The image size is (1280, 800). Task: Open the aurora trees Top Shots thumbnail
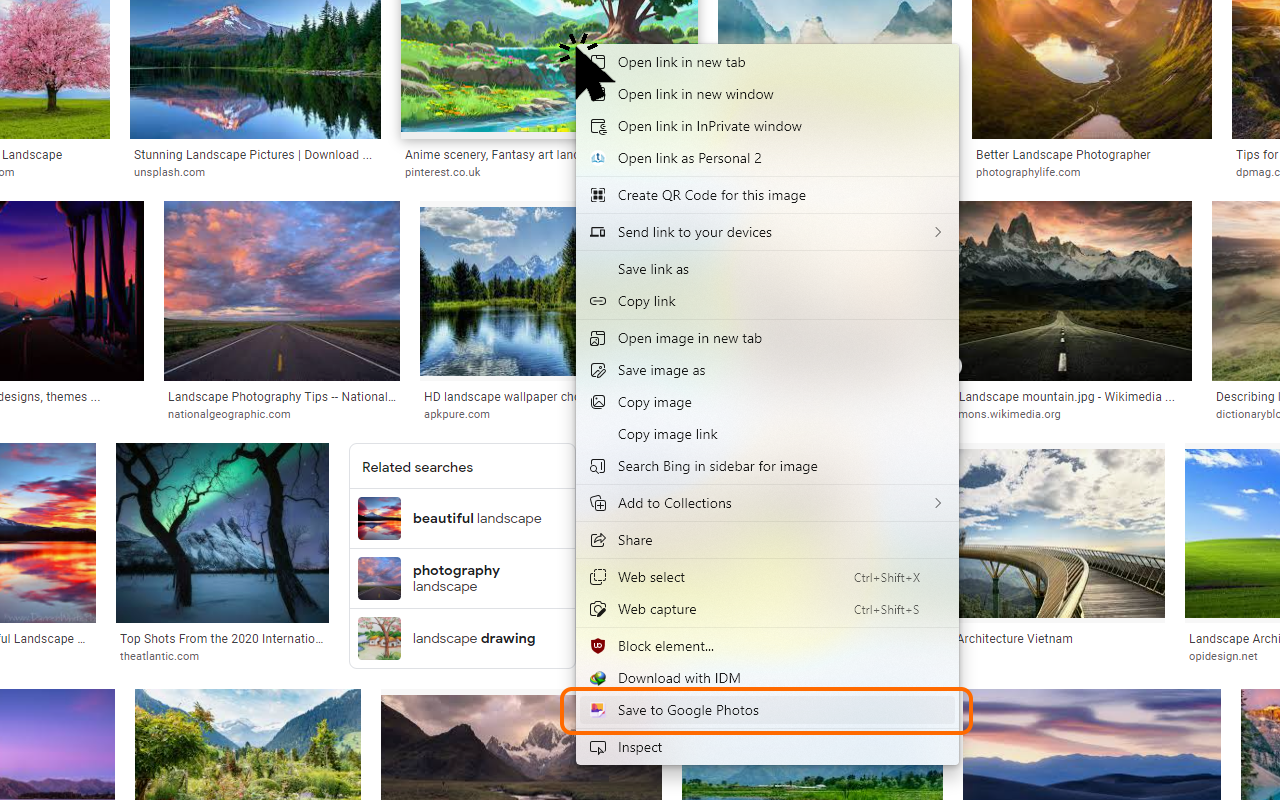(222, 533)
